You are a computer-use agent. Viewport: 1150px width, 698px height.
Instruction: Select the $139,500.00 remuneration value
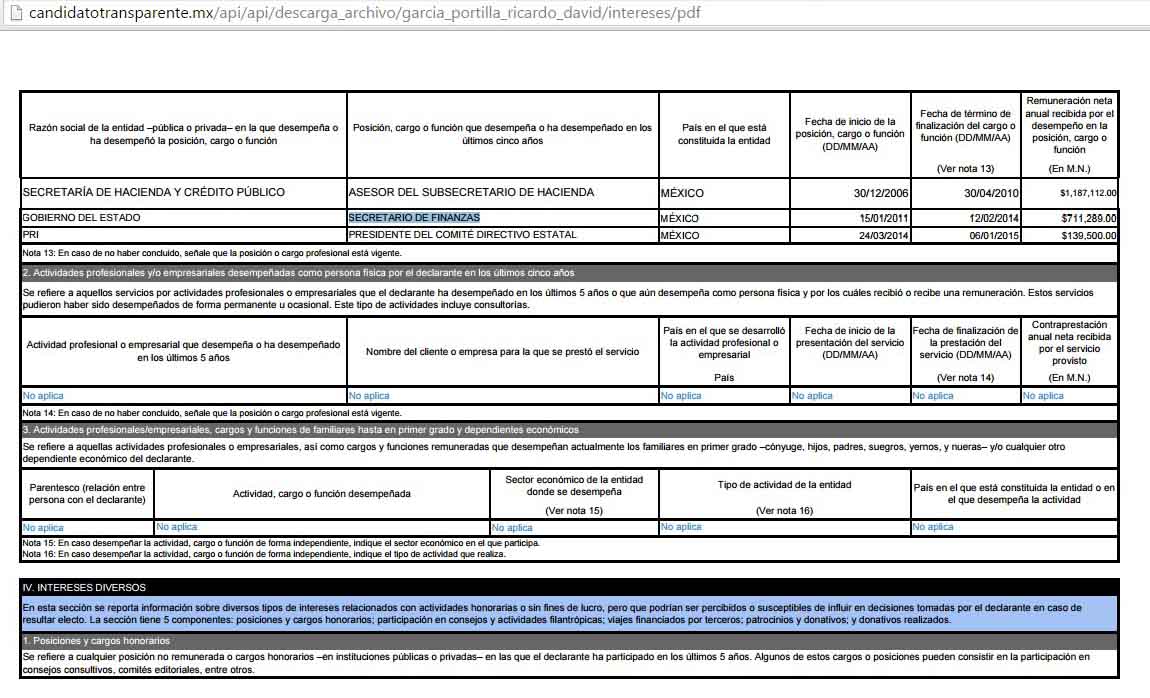pyautogui.click(x=1090, y=235)
